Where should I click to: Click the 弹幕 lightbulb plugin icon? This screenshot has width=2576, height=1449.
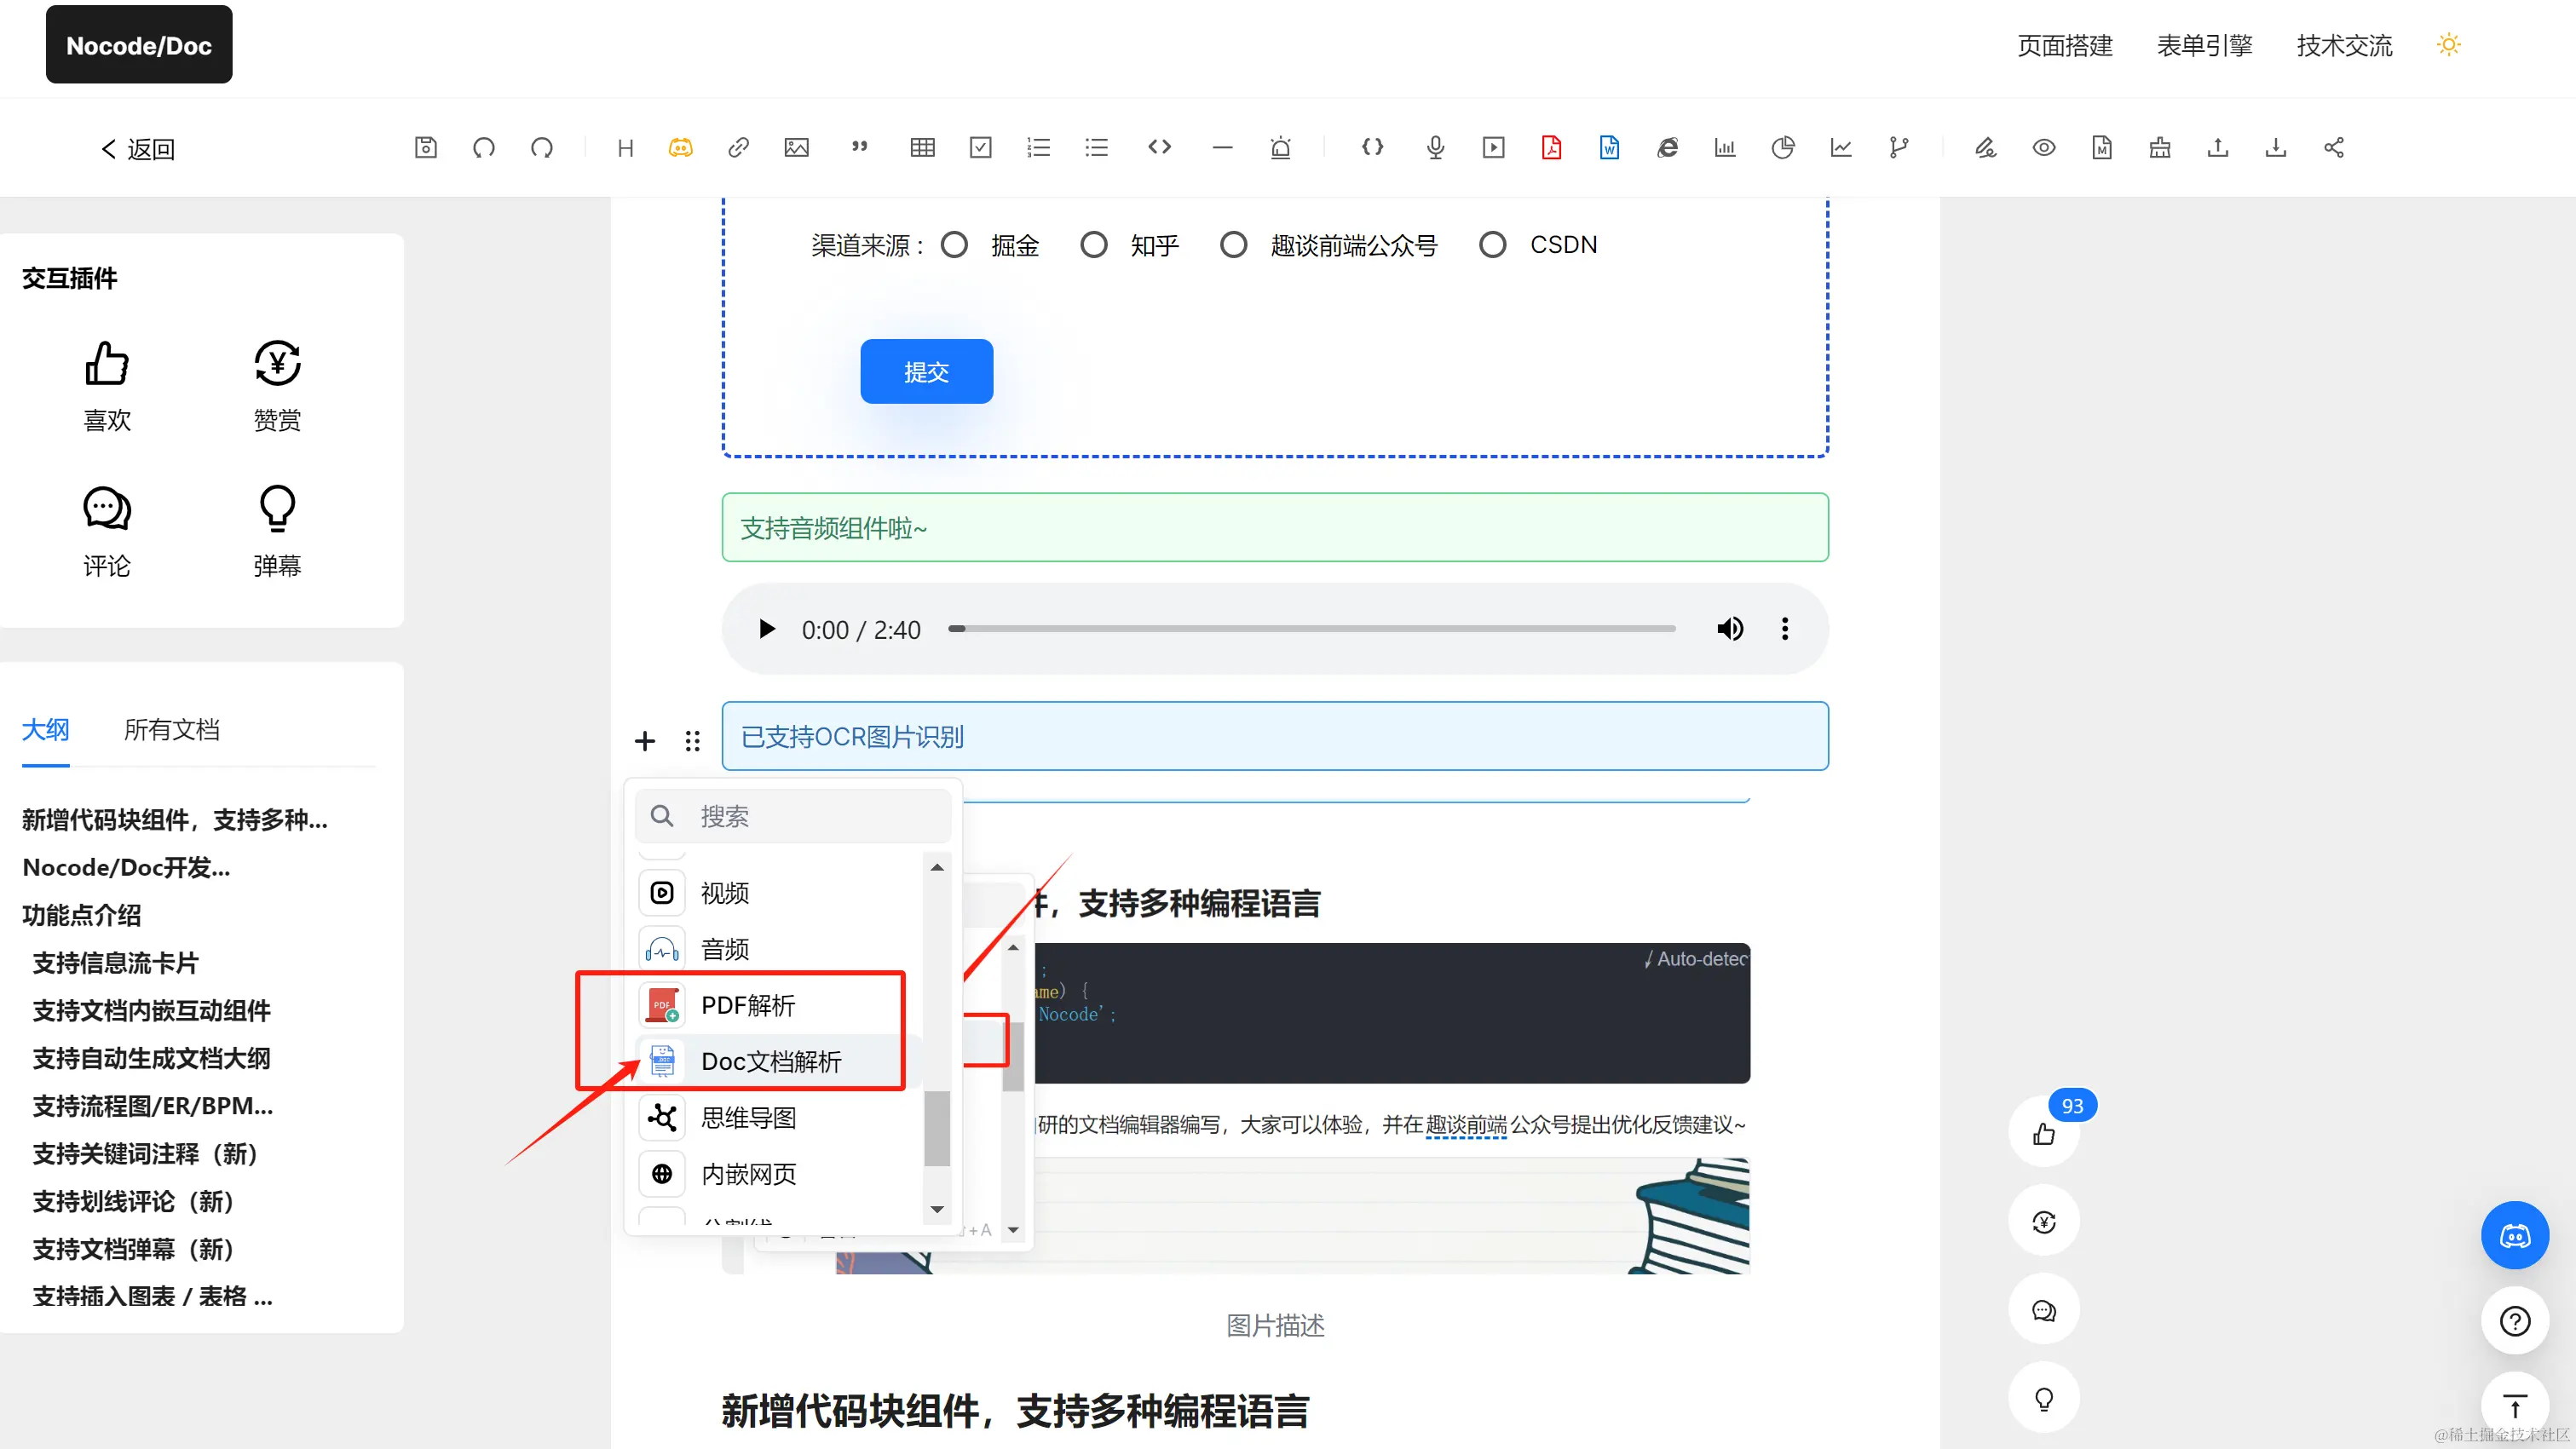pos(277,509)
